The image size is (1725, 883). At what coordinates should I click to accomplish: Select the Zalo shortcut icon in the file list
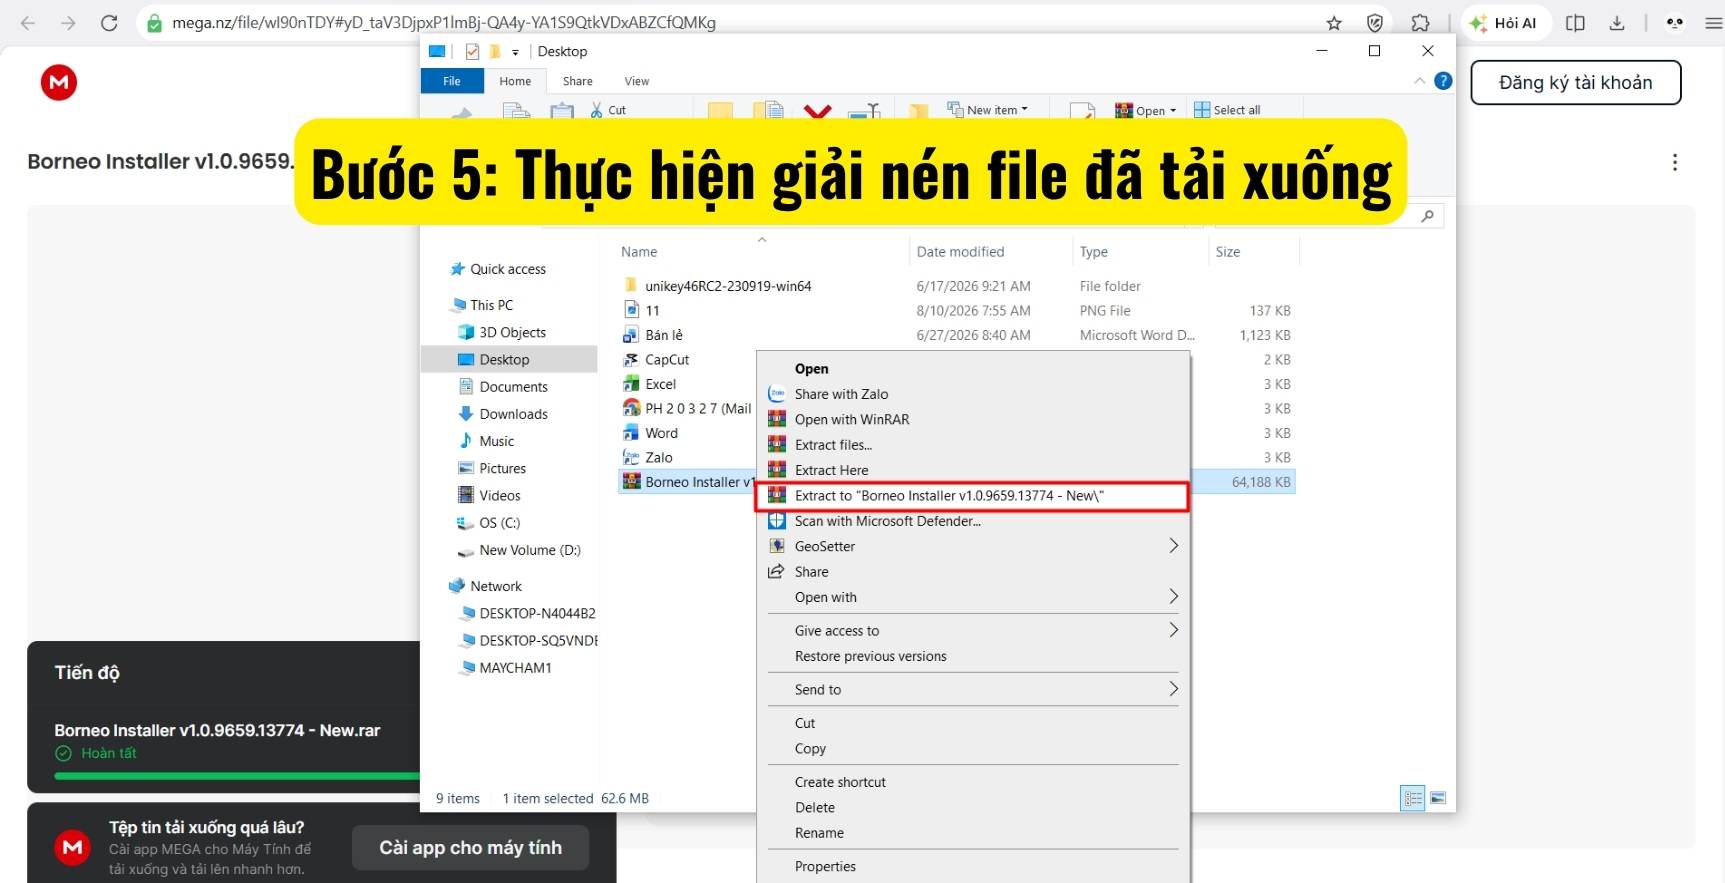pos(631,457)
